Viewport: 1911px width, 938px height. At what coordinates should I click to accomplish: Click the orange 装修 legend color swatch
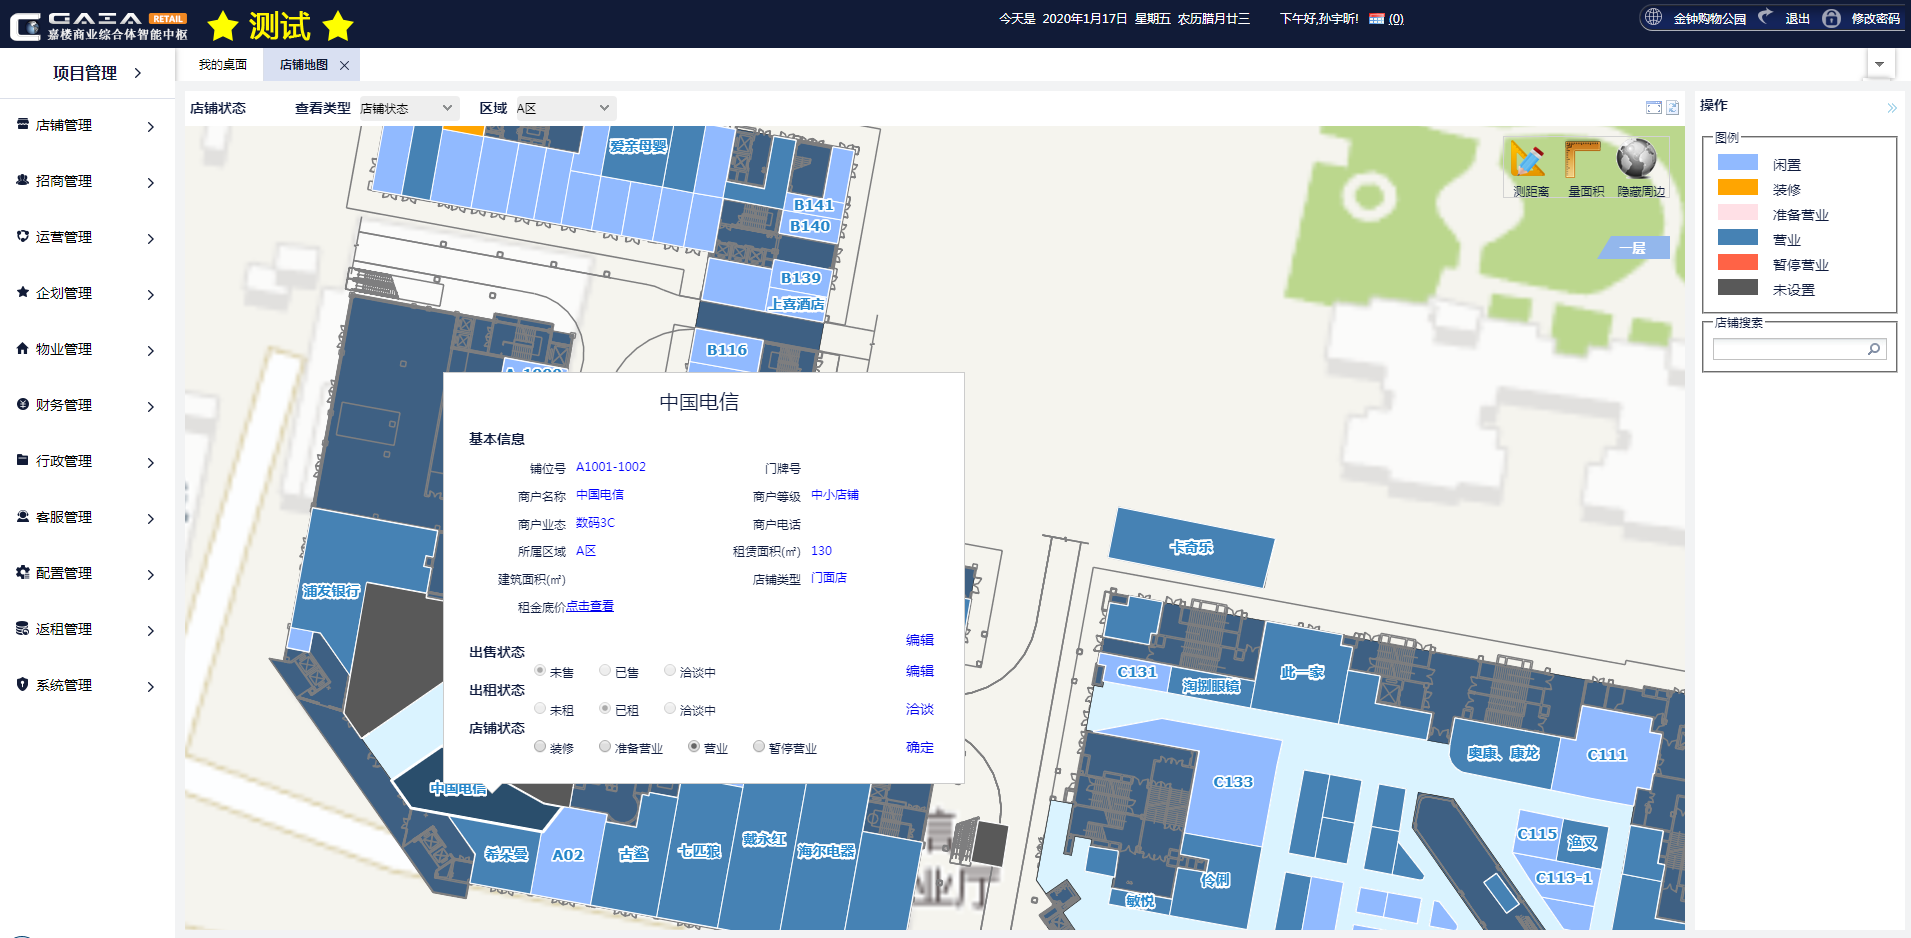pyautogui.click(x=1737, y=187)
